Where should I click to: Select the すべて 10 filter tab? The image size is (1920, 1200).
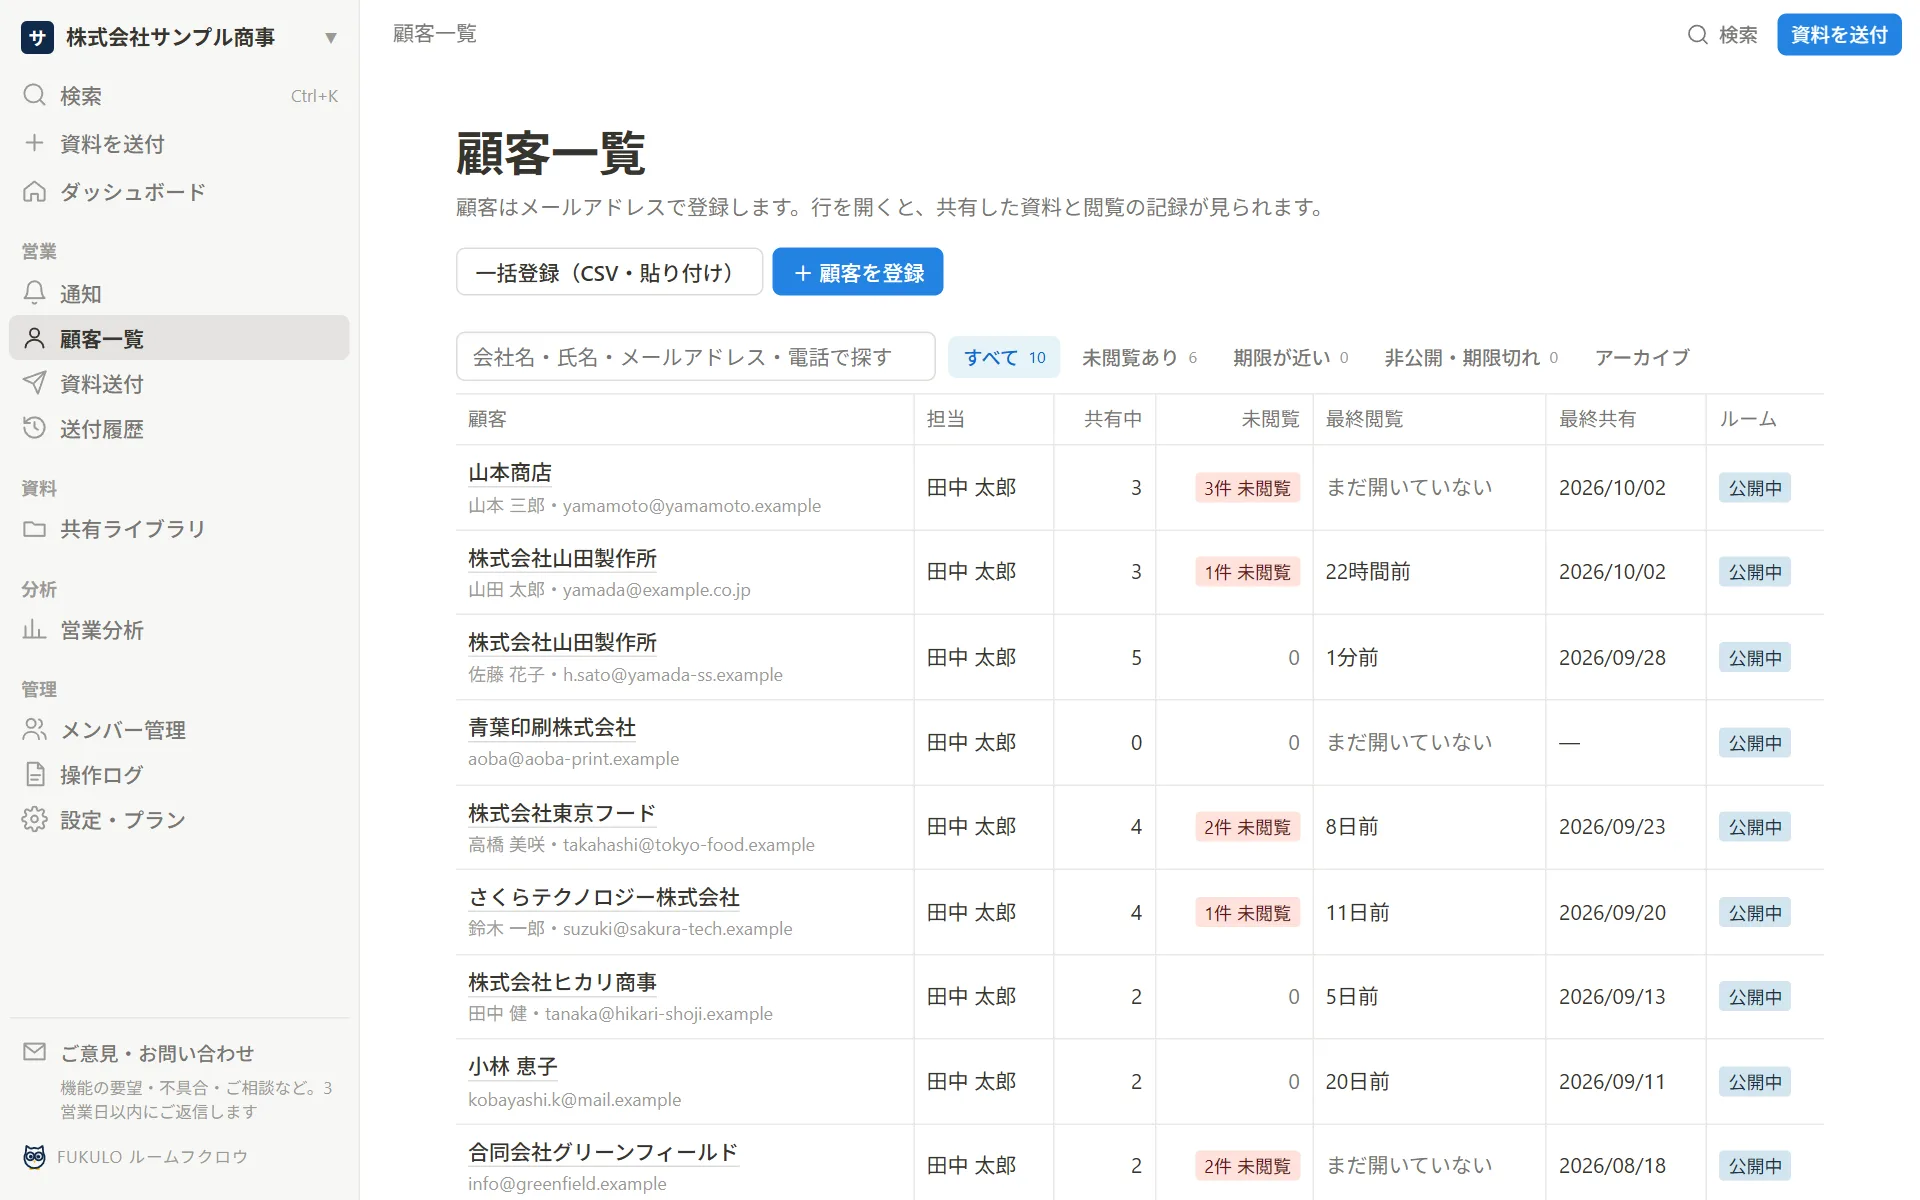coord(1004,357)
